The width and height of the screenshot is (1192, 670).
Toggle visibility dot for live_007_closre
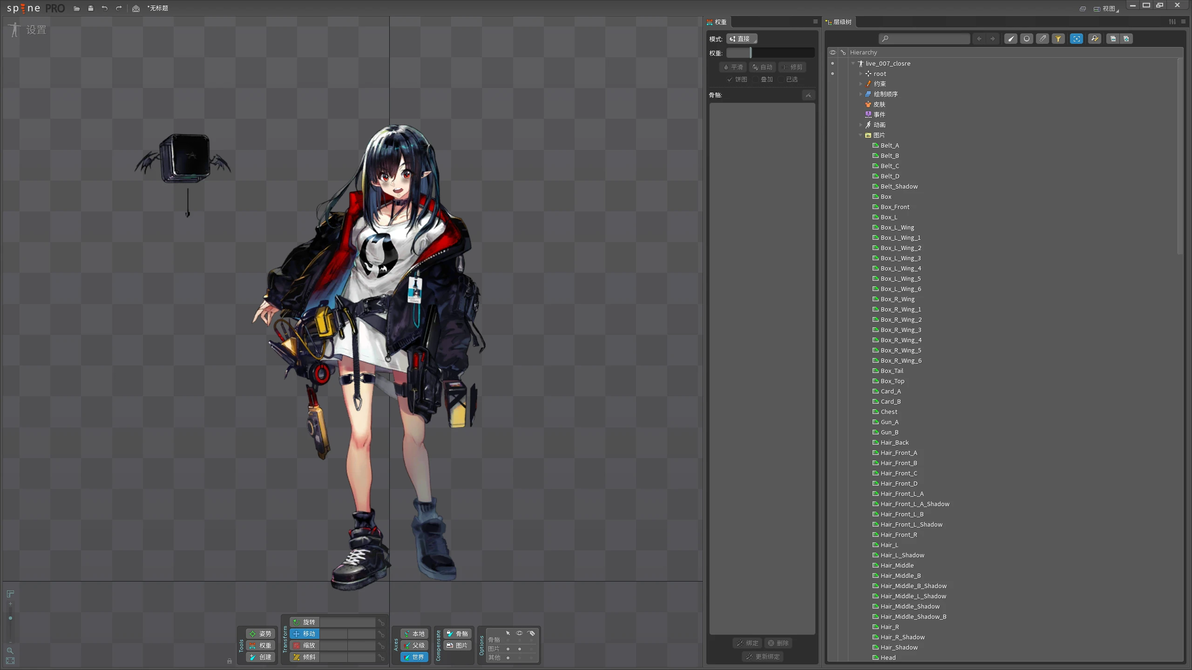pyautogui.click(x=832, y=64)
